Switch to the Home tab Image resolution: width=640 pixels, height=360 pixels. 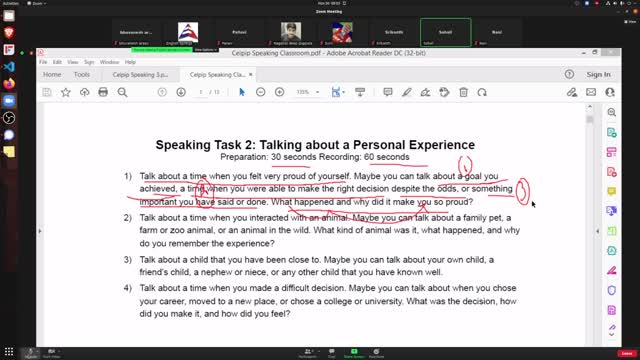[52, 74]
